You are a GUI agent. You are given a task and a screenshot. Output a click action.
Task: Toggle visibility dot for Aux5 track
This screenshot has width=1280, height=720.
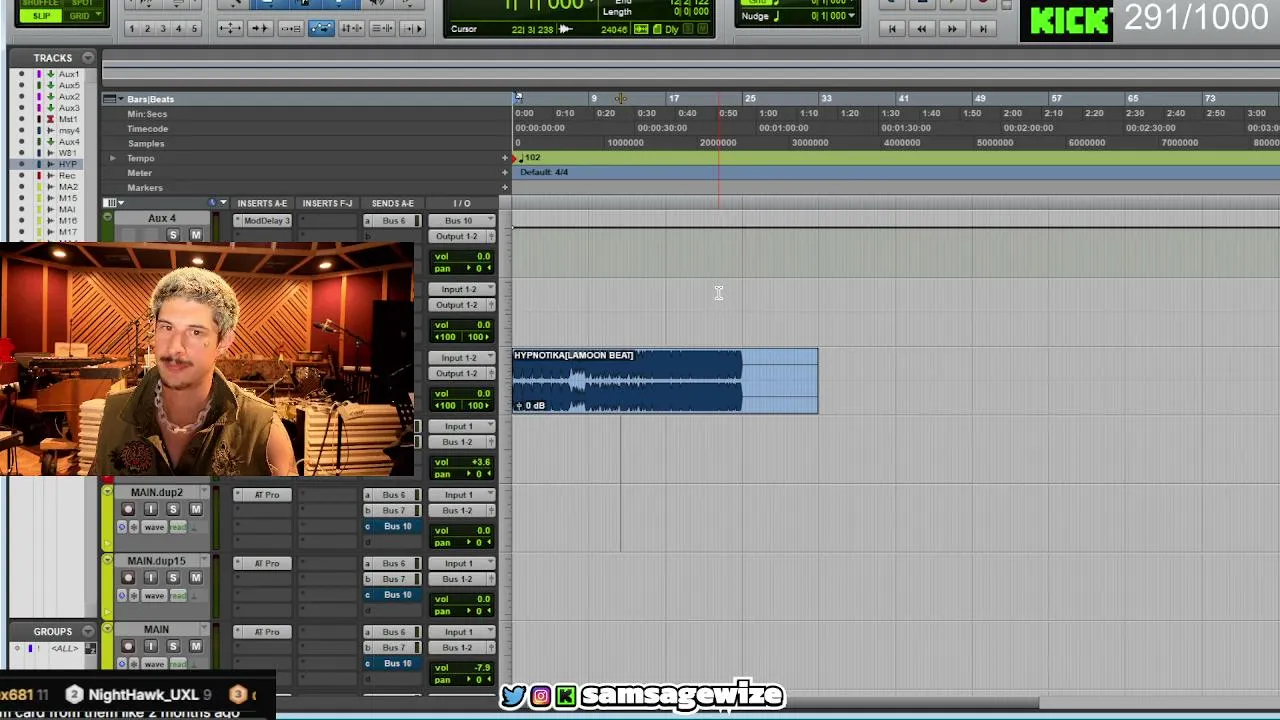(22, 85)
